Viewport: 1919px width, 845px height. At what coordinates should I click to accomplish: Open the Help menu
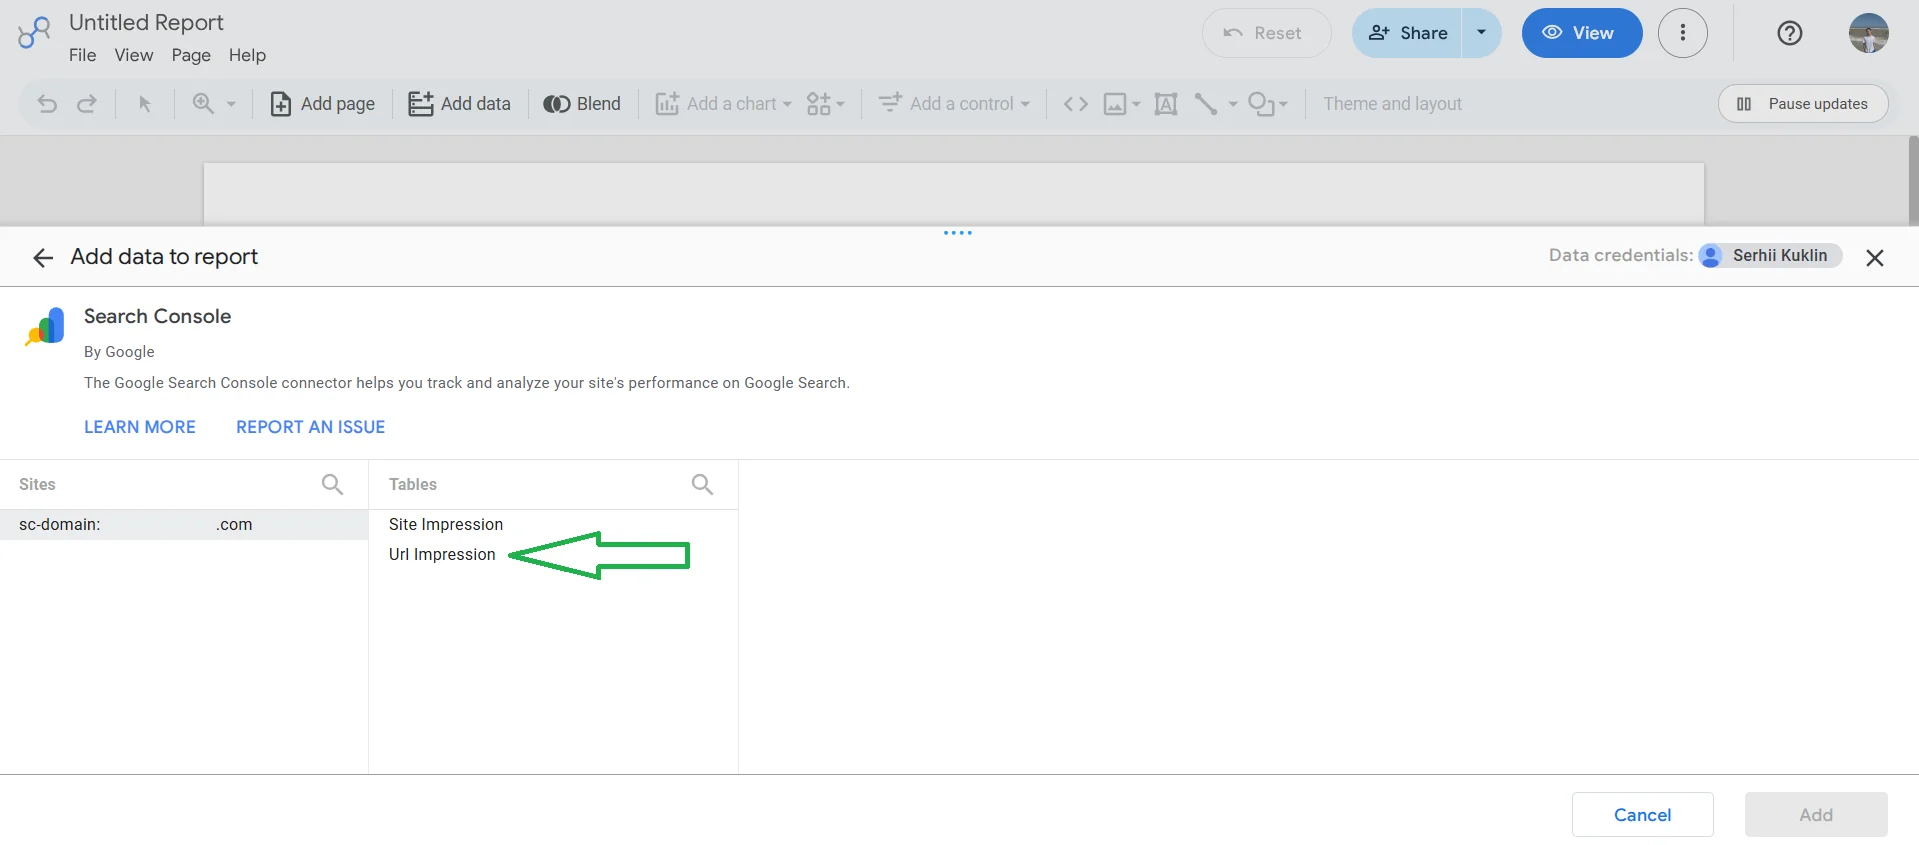(247, 55)
